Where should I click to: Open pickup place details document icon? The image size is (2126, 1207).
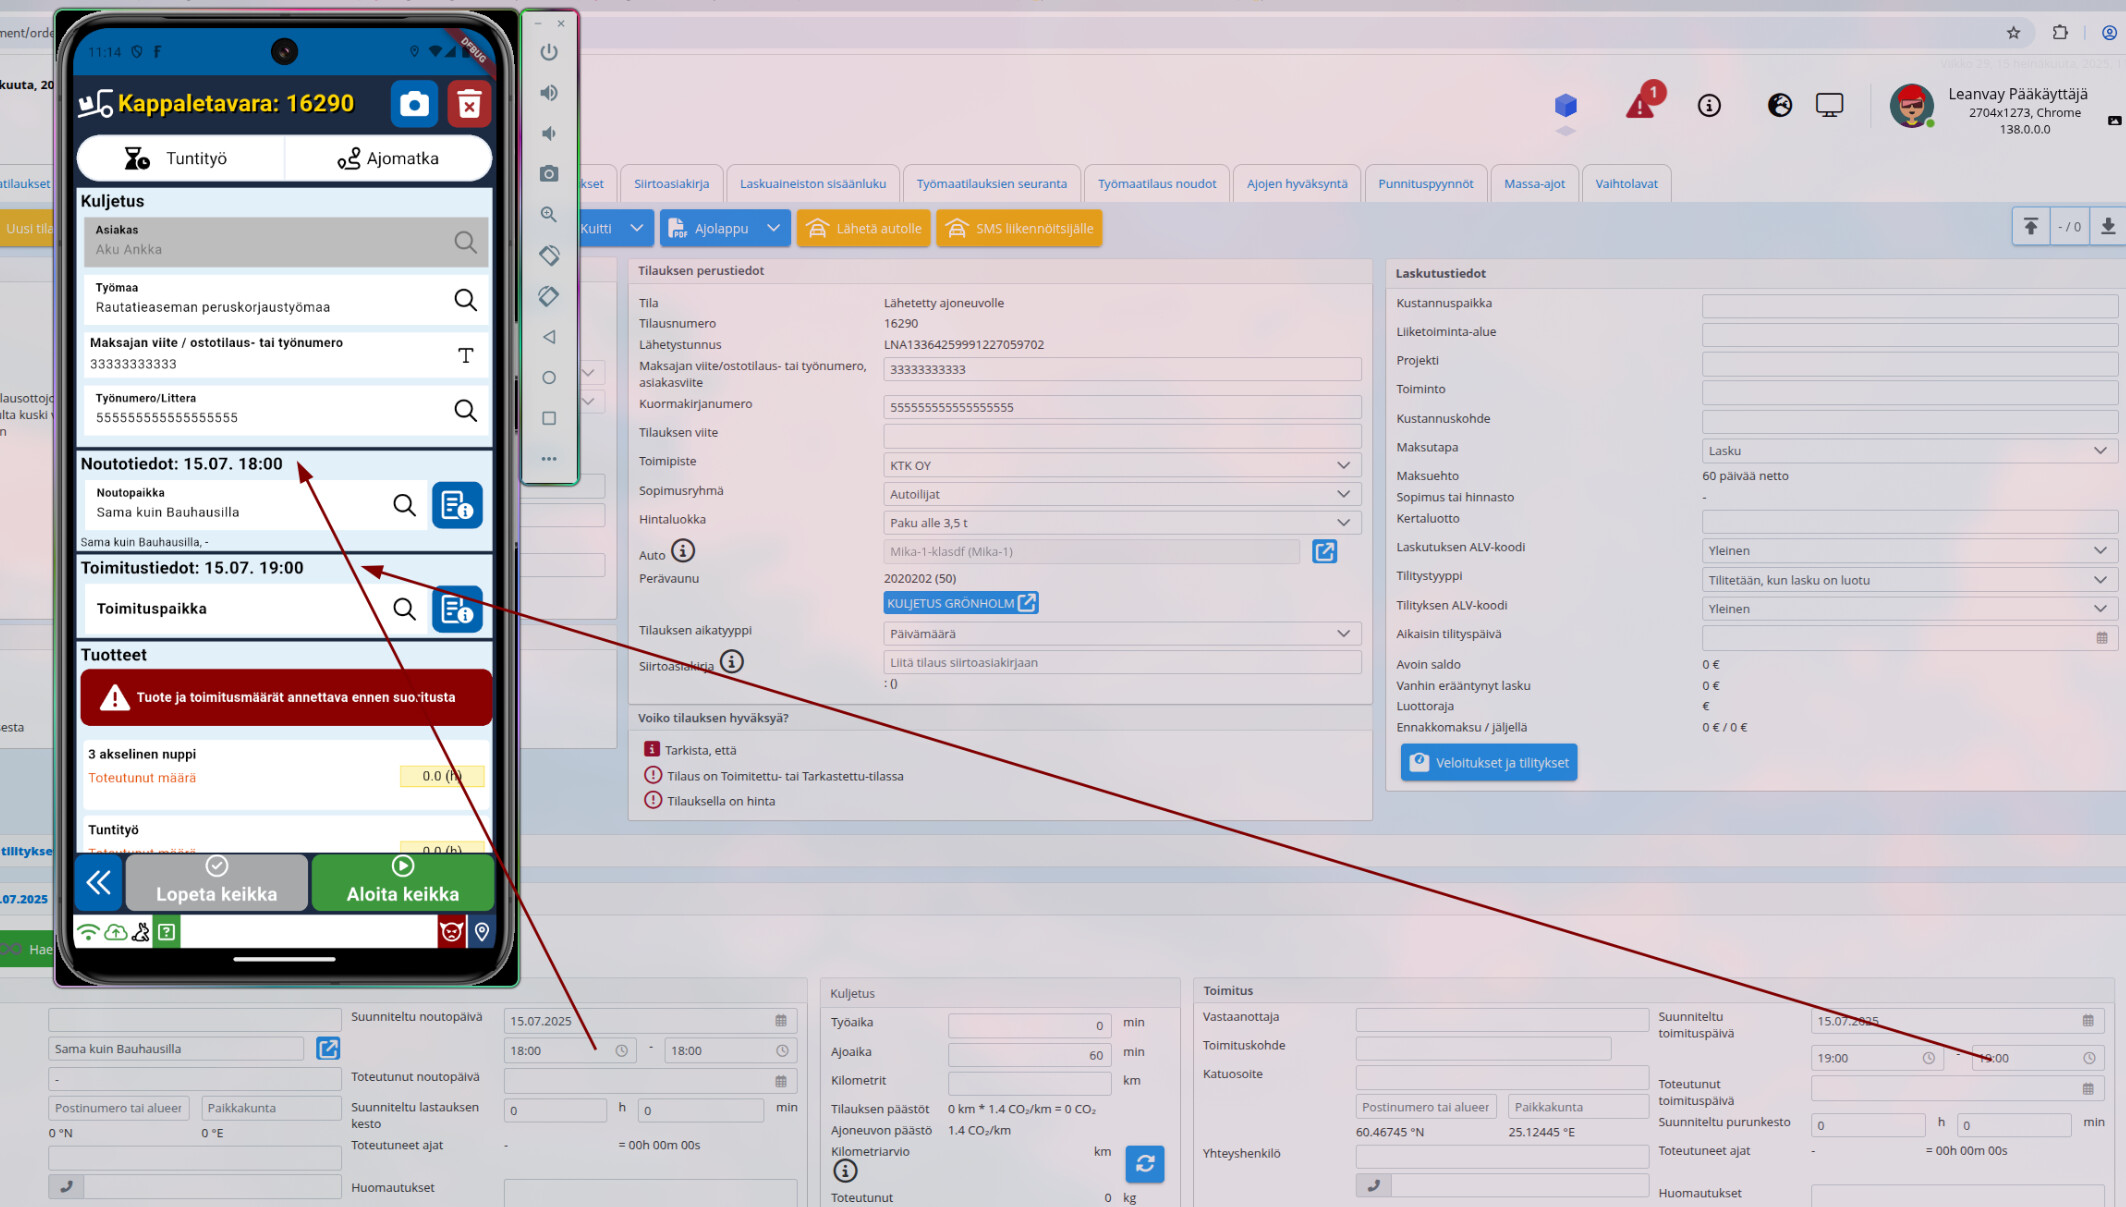pyautogui.click(x=457, y=505)
